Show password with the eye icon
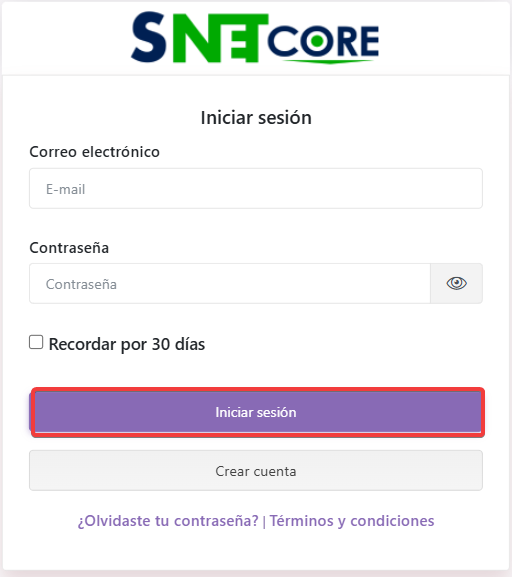The height and width of the screenshot is (577, 512). (456, 283)
